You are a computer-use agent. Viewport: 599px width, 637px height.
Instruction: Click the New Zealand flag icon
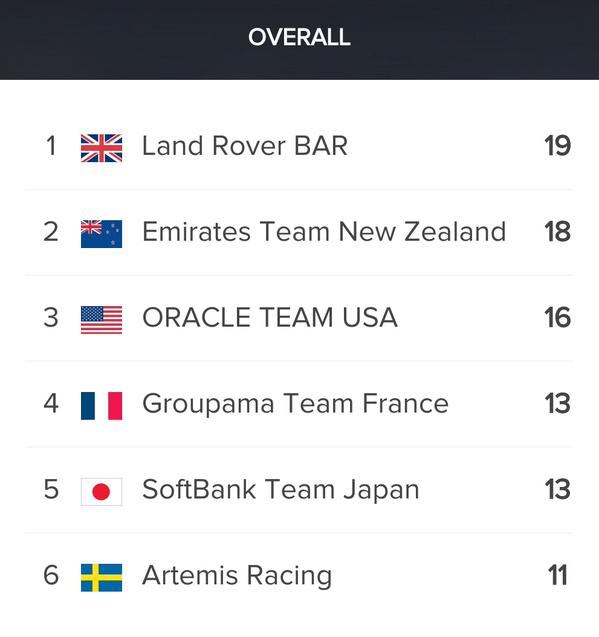[x=101, y=234]
